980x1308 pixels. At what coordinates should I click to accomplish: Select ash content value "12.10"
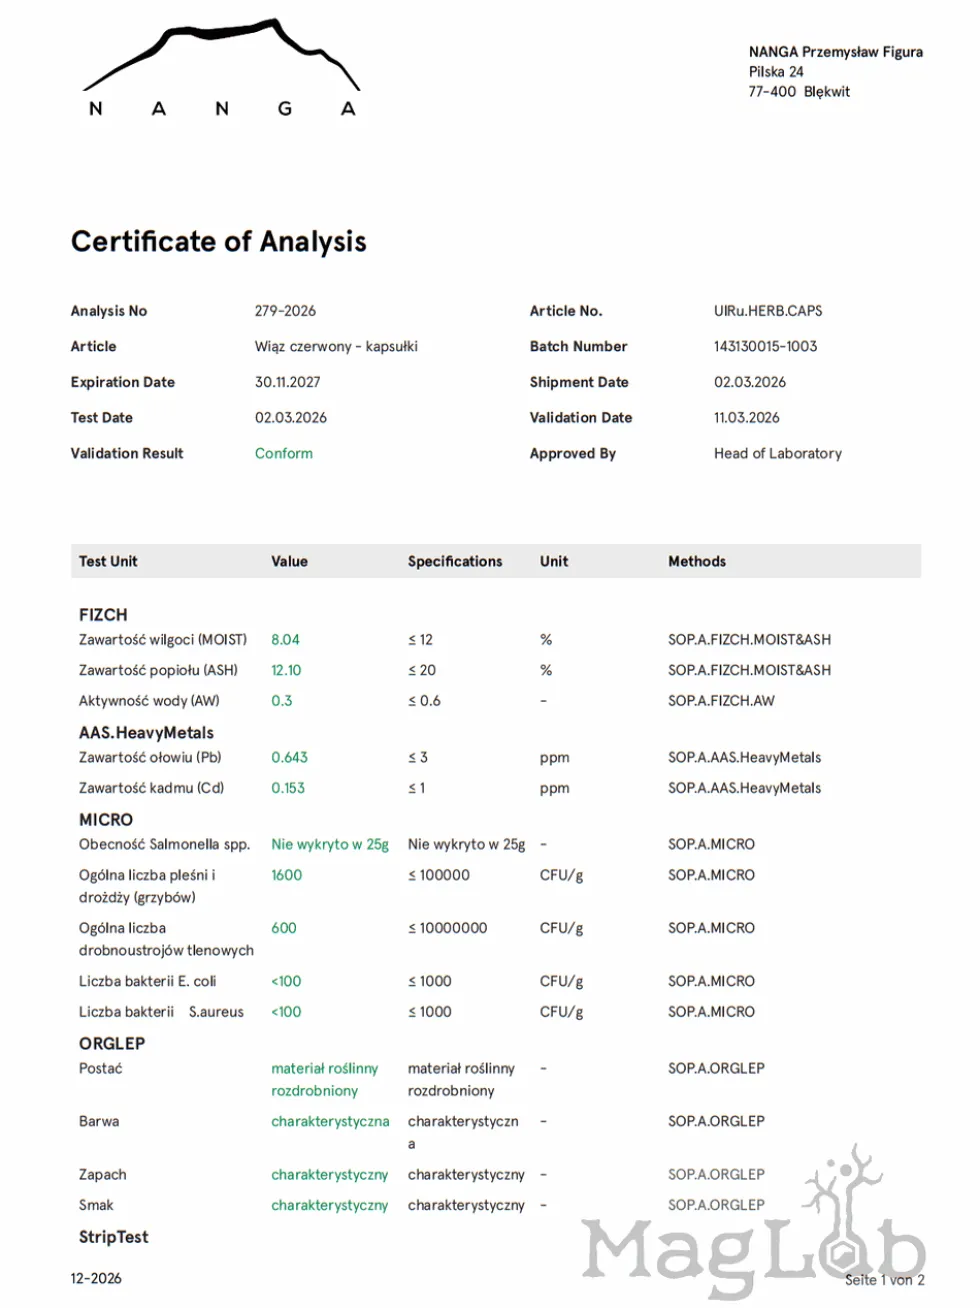(286, 671)
